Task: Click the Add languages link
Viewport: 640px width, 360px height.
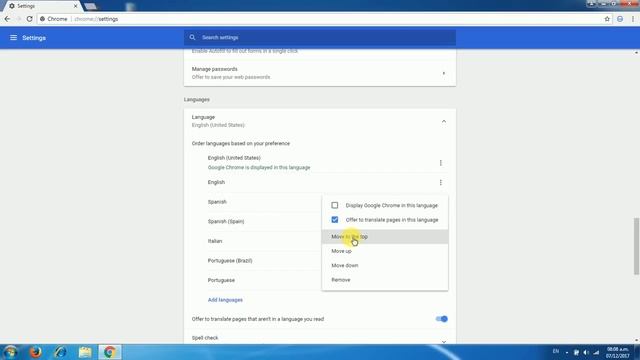Action: pos(225,300)
